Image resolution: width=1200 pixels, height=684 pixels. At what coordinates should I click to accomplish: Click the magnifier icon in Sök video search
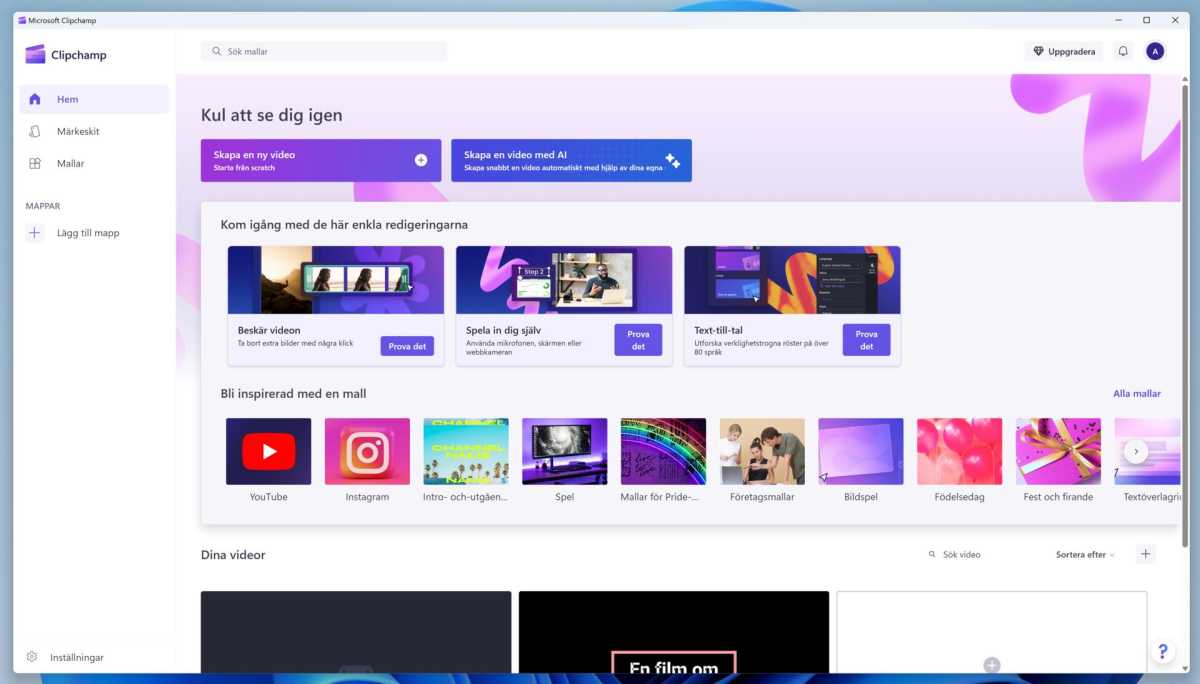[x=931, y=554]
